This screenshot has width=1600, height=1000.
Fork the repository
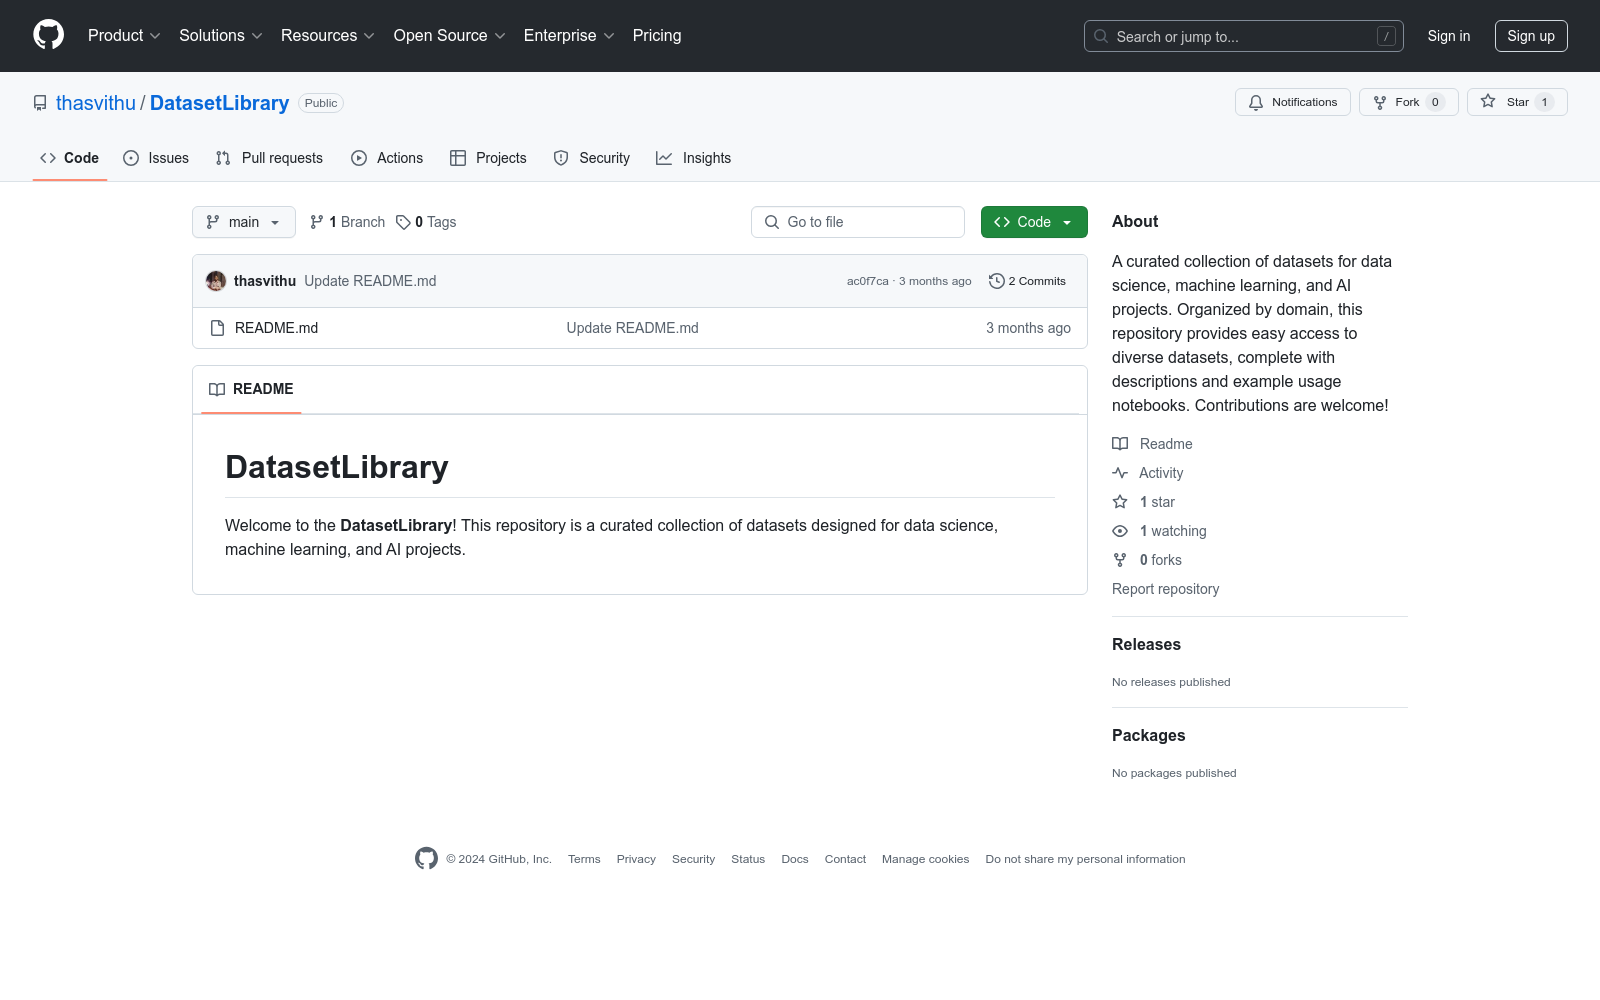tap(1409, 102)
